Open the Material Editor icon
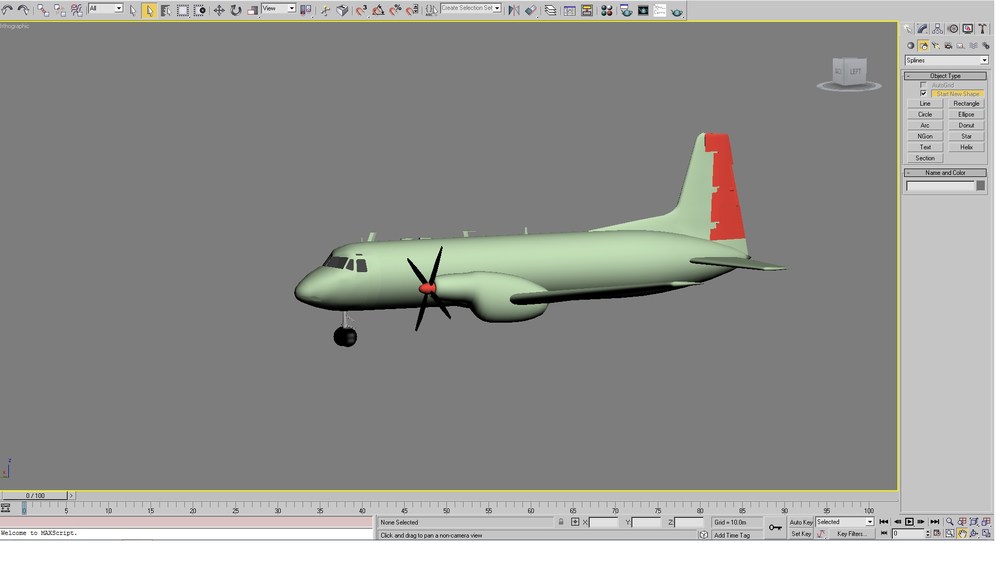The height and width of the screenshot is (562, 1000). 607,10
